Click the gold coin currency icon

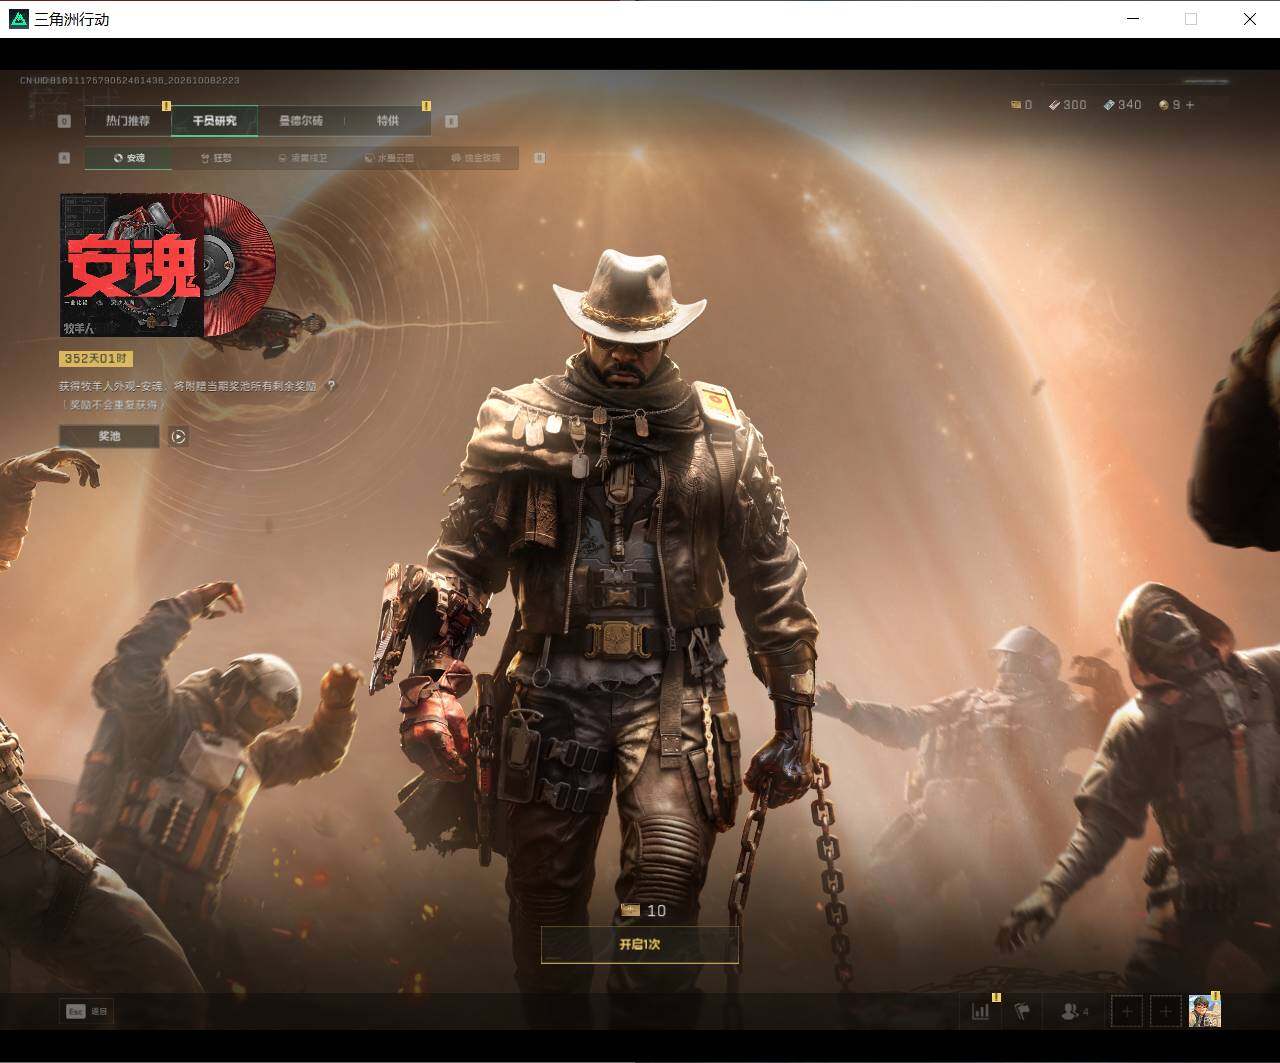1163,105
